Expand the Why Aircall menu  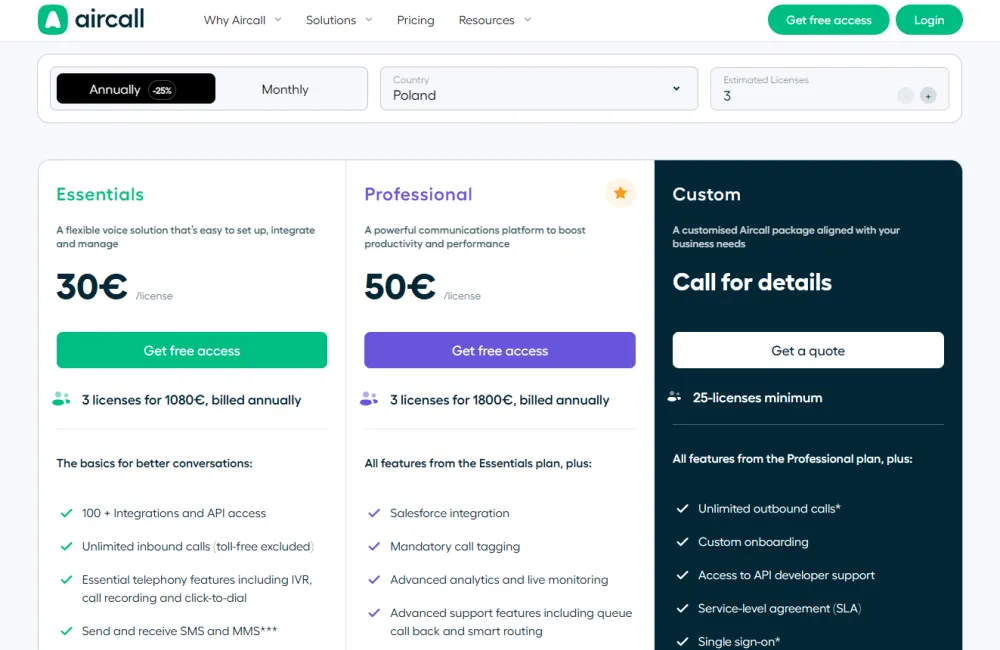(242, 20)
